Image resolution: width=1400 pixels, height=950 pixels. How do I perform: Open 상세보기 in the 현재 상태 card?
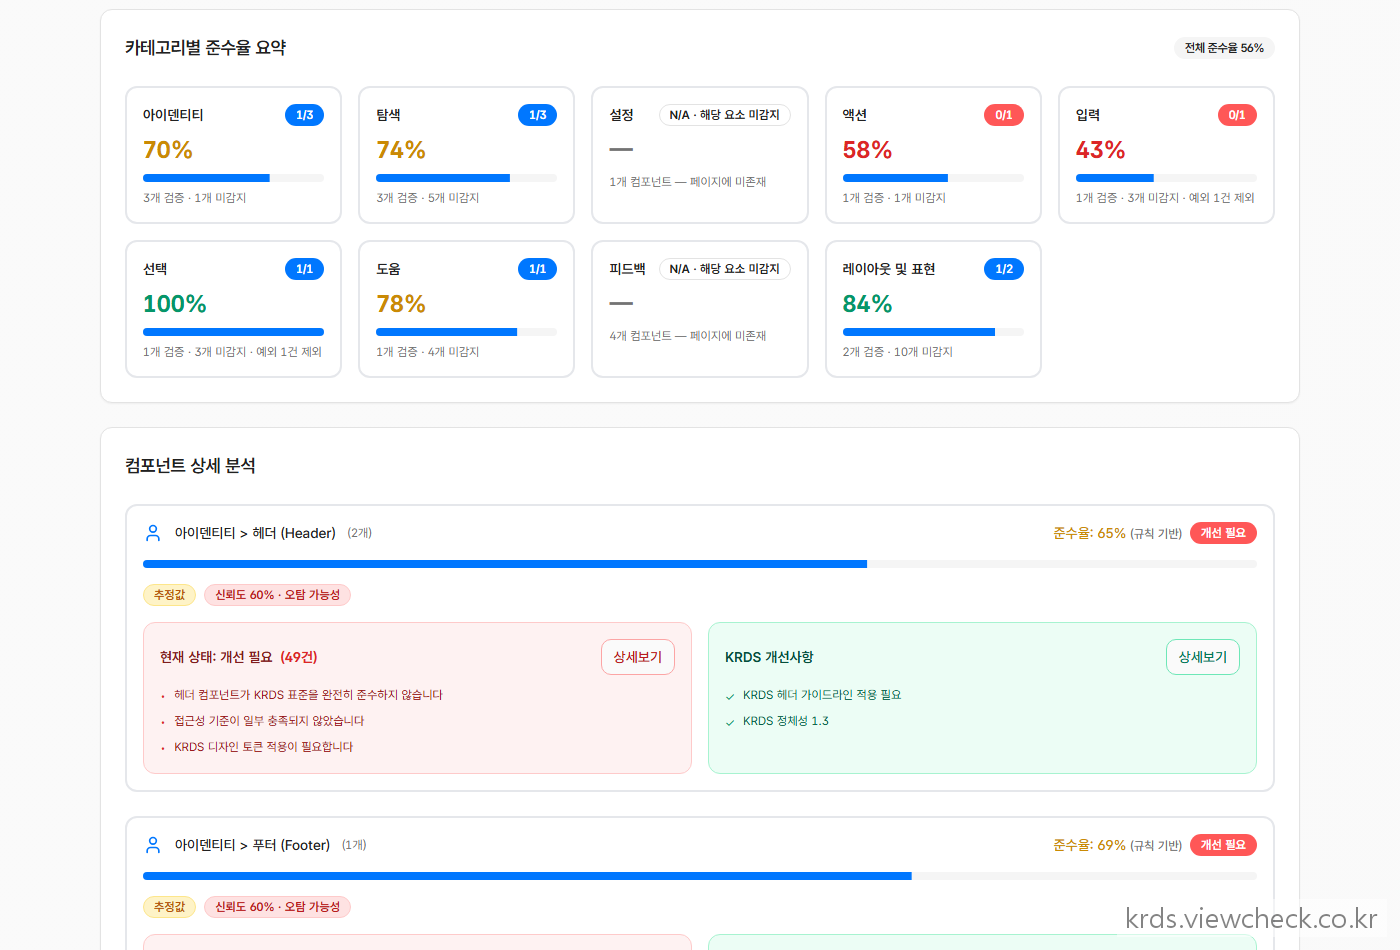click(x=638, y=657)
